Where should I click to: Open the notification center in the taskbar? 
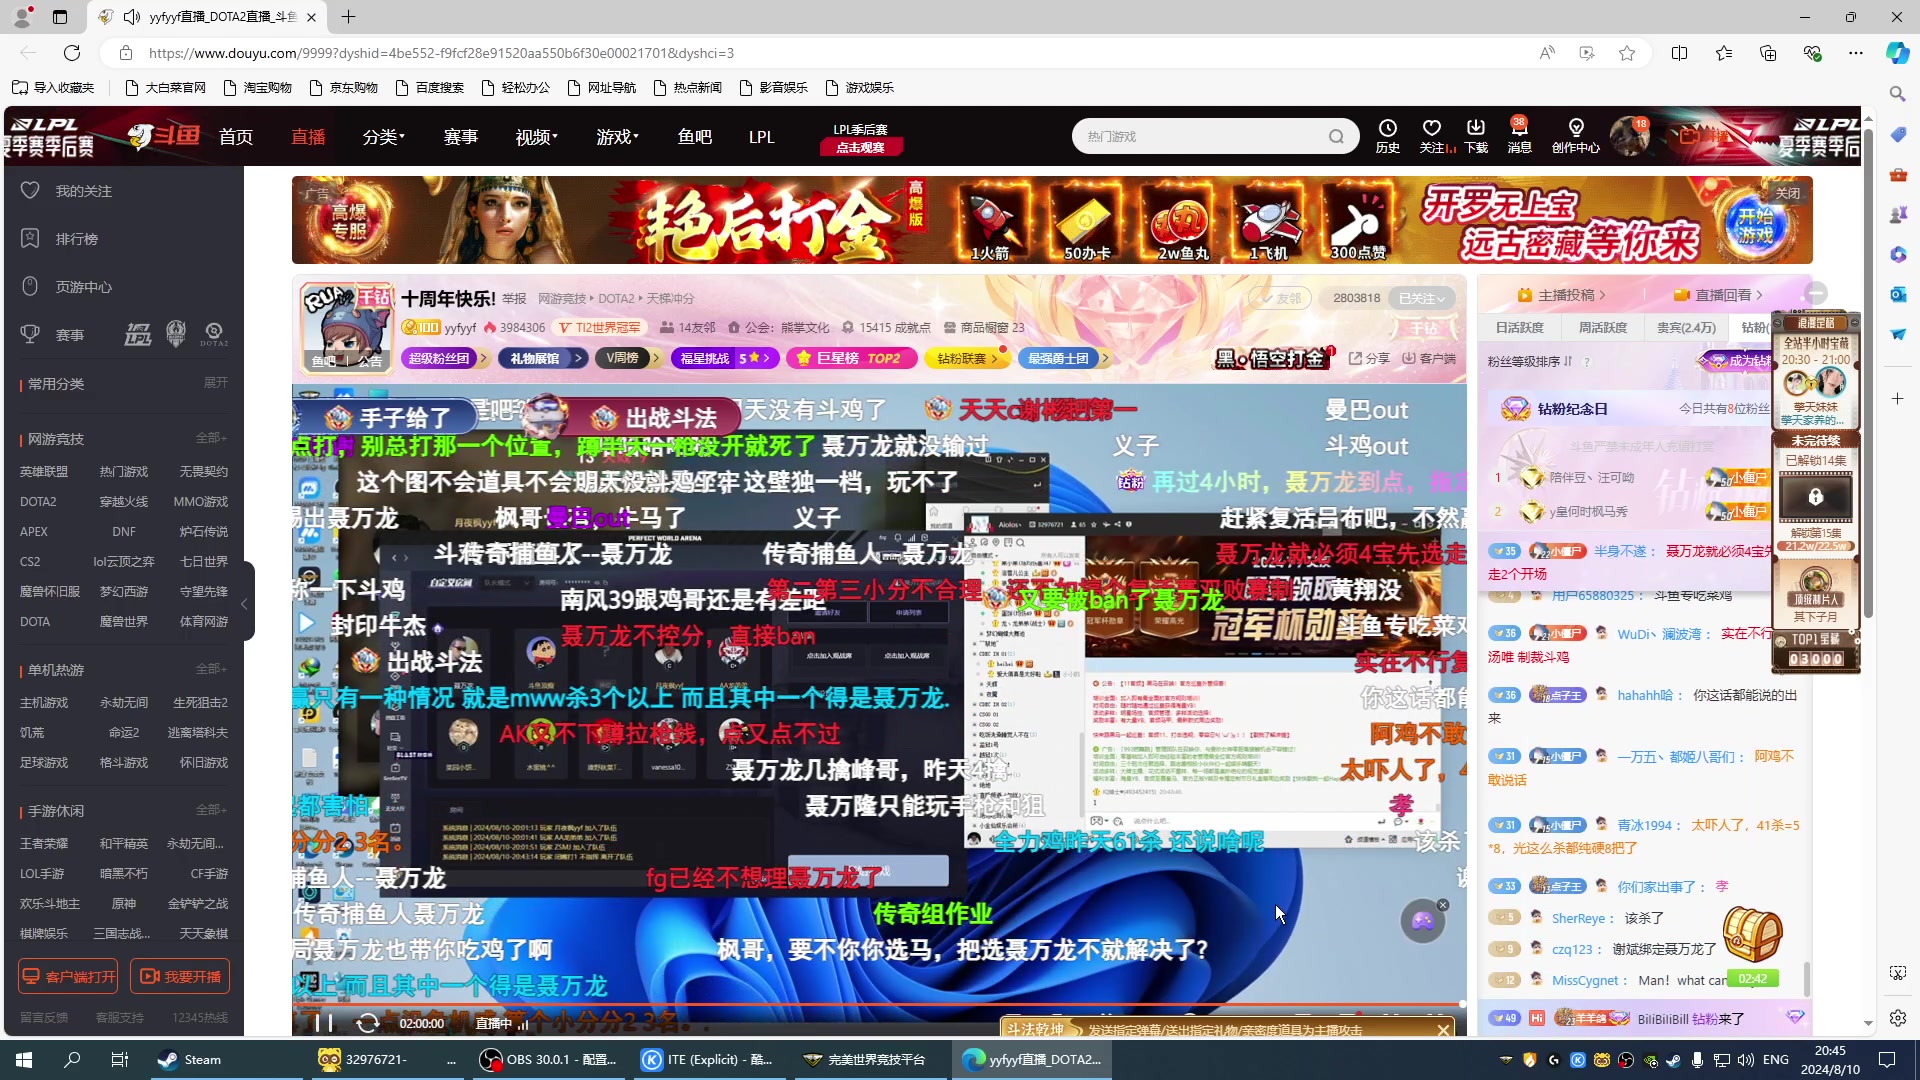(x=1887, y=1059)
